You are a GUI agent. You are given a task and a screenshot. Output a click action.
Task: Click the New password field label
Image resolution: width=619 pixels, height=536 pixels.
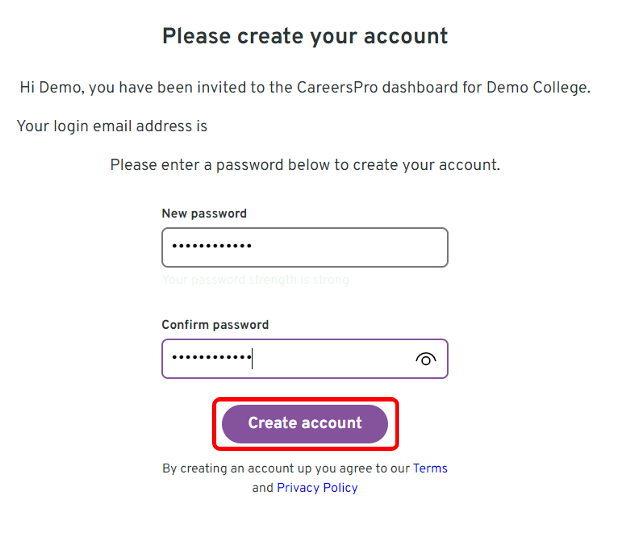coord(204,214)
